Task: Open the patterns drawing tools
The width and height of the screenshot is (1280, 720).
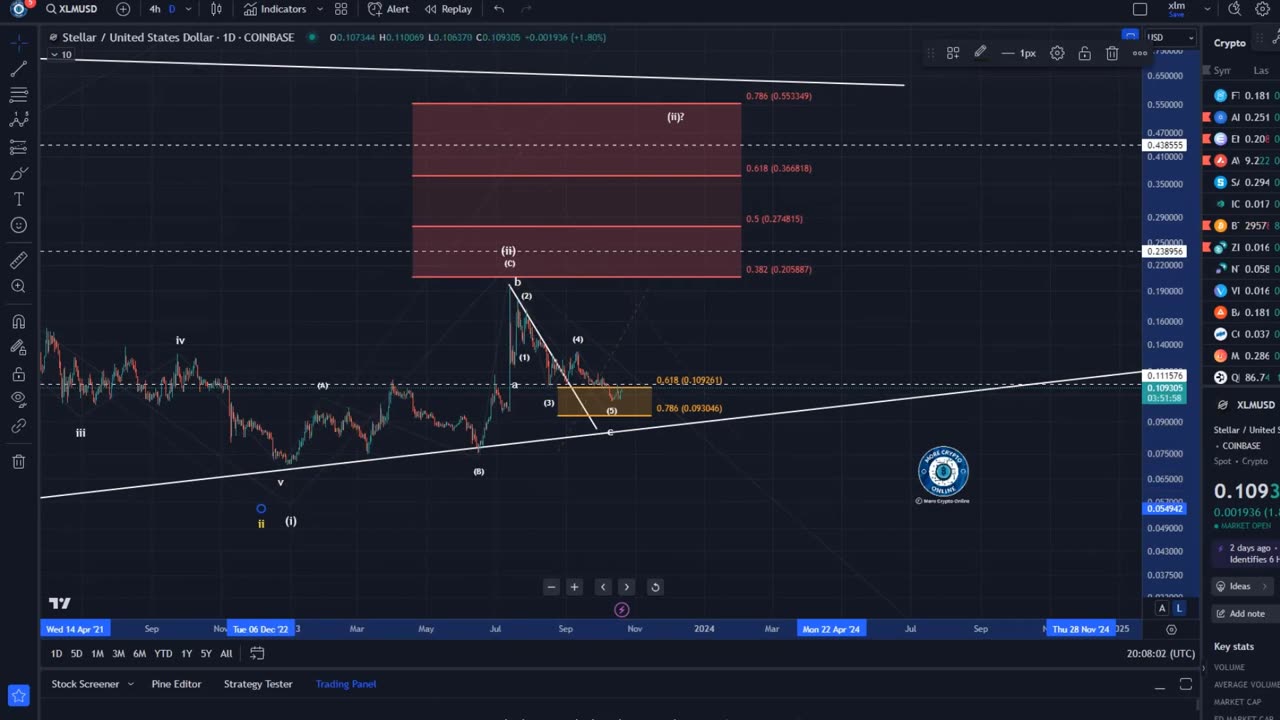Action: pyautogui.click(x=18, y=121)
